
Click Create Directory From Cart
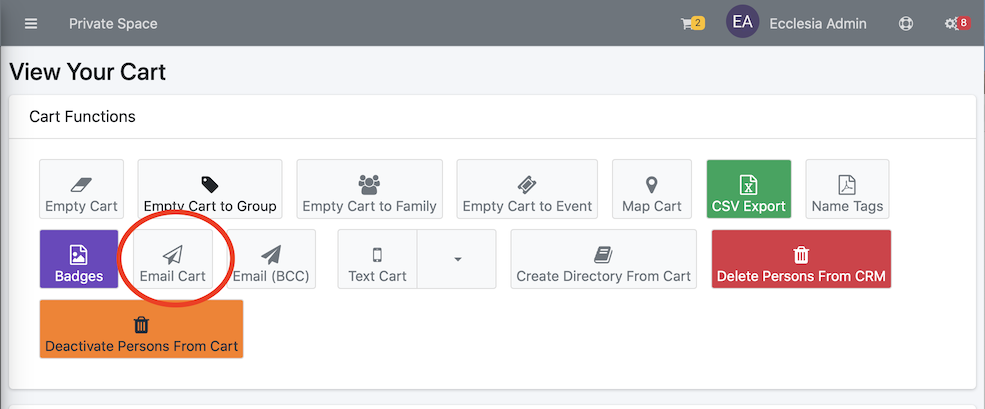coord(604,259)
